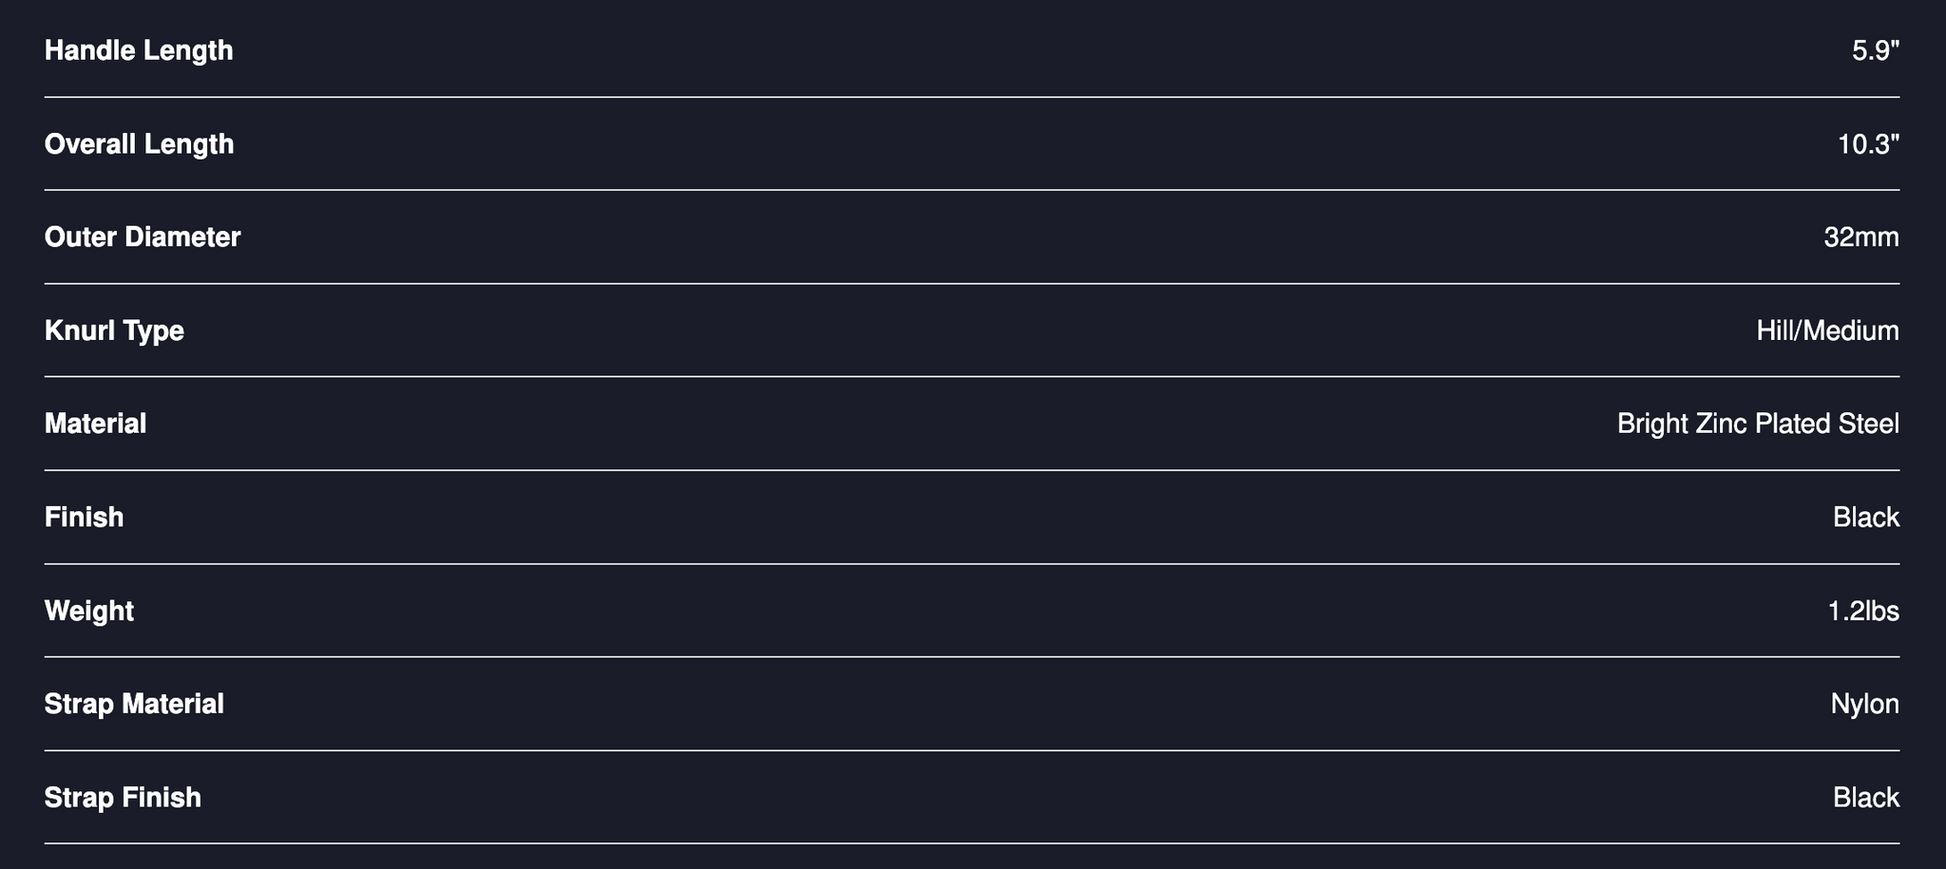Click the 10.3" overall length value
Image resolution: width=1946 pixels, height=869 pixels.
[x=1867, y=144]
